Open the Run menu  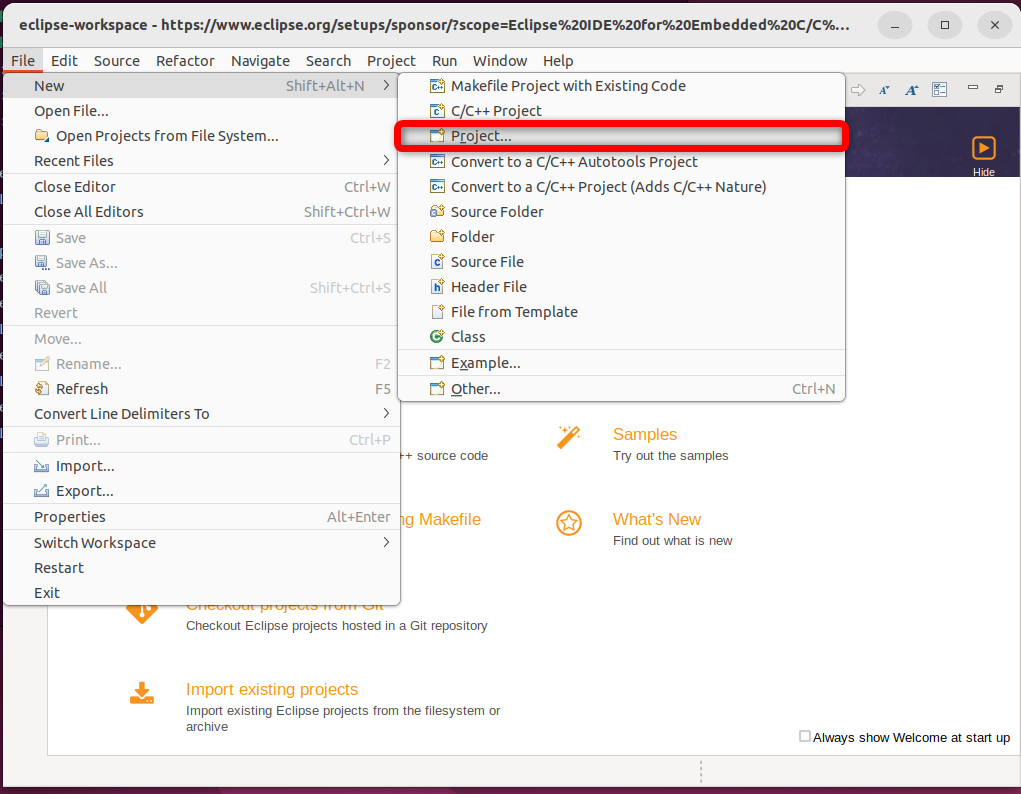click(x=444, y=61)
